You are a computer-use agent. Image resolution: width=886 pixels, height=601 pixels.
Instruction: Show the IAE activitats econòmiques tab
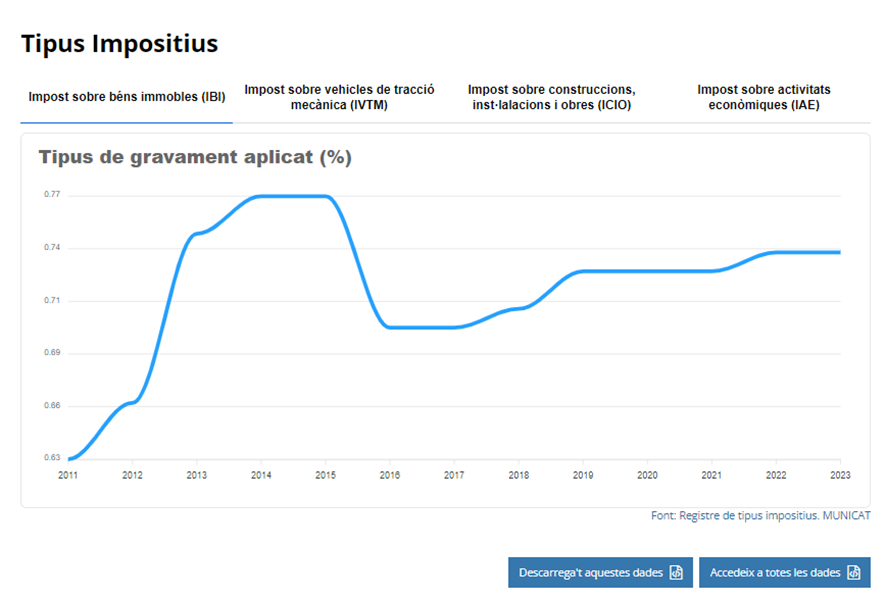[763, 97]
